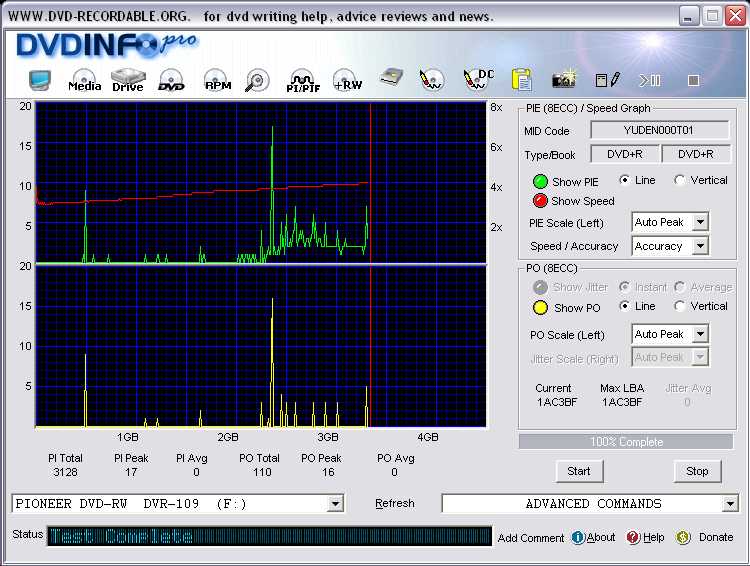The width and height of the screenshot is (750, 566).
Task: Select the Average jitter option
Action: [679, 287]
